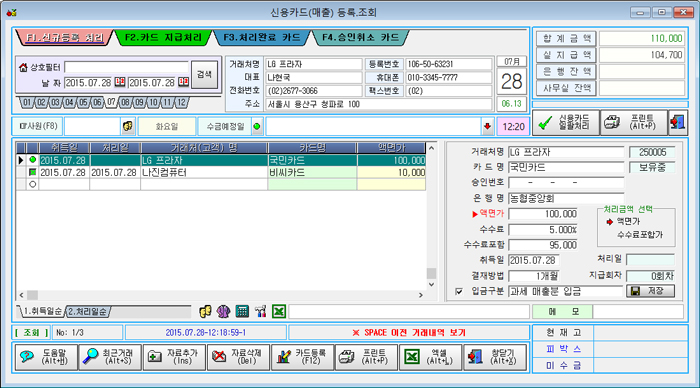The image size is (700, 388).
Task: Focus the 상호필터 input field
Action: (x=126, y=67)
